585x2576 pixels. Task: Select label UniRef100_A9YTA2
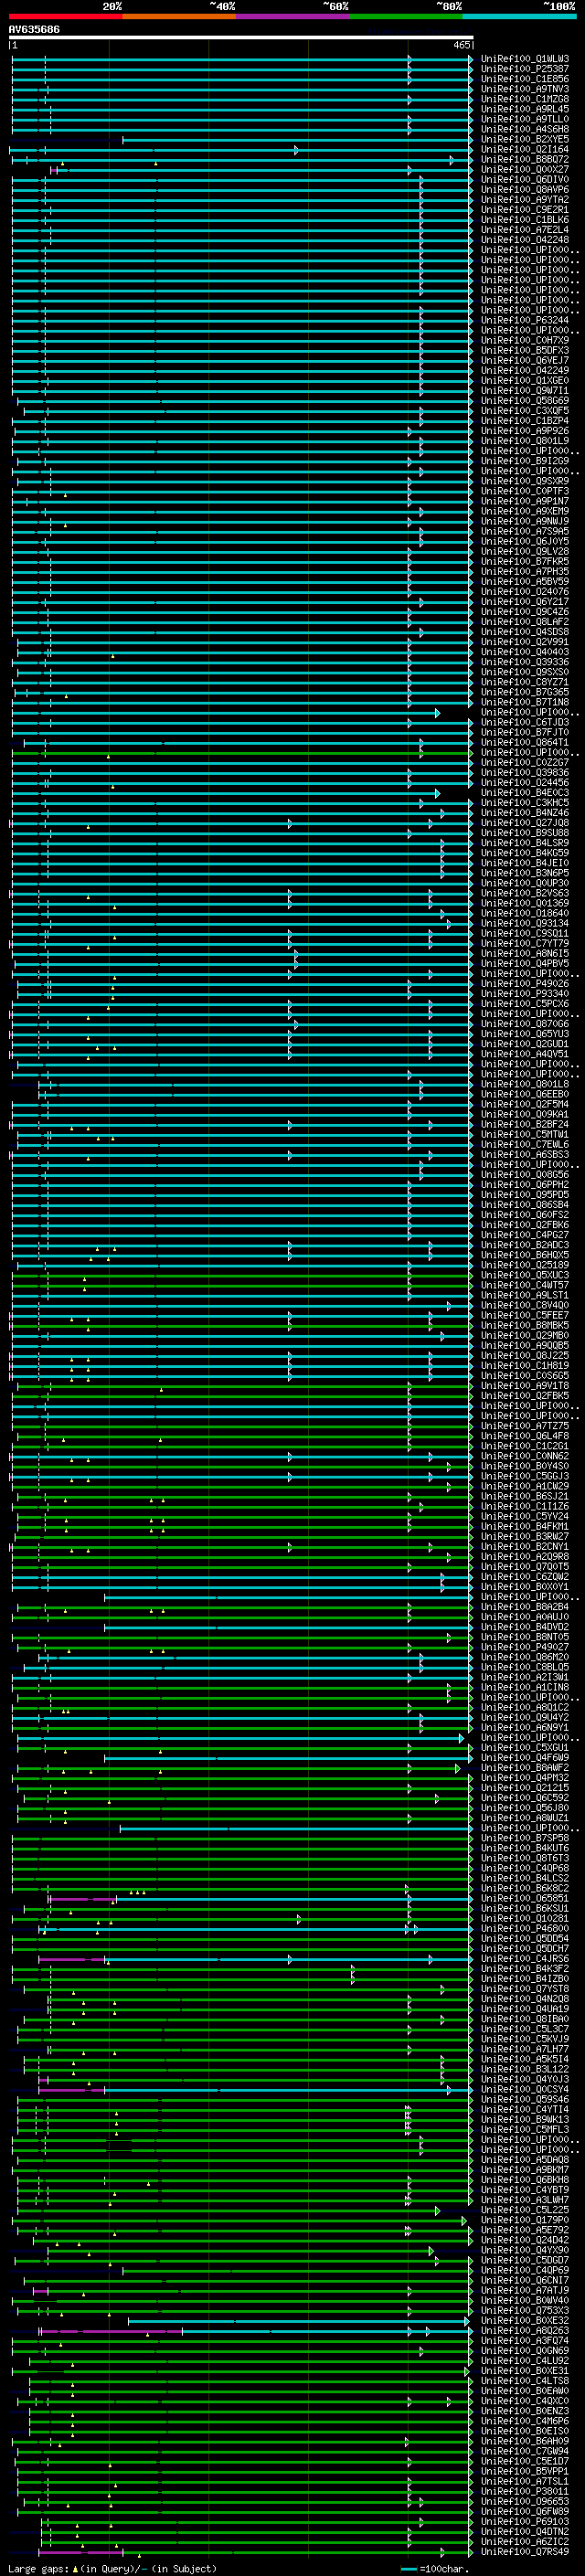click(525, 199)
